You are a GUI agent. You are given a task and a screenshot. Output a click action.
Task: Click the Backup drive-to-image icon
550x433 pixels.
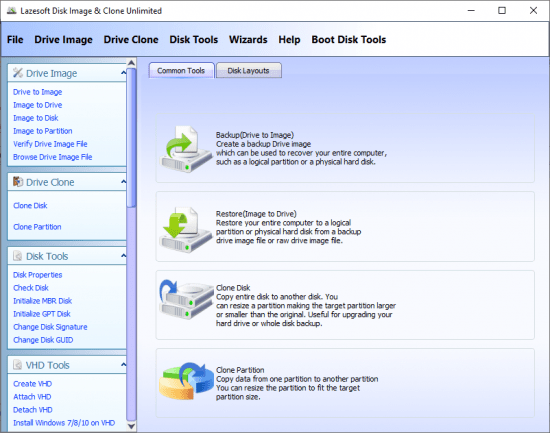[x=186, y=148]
